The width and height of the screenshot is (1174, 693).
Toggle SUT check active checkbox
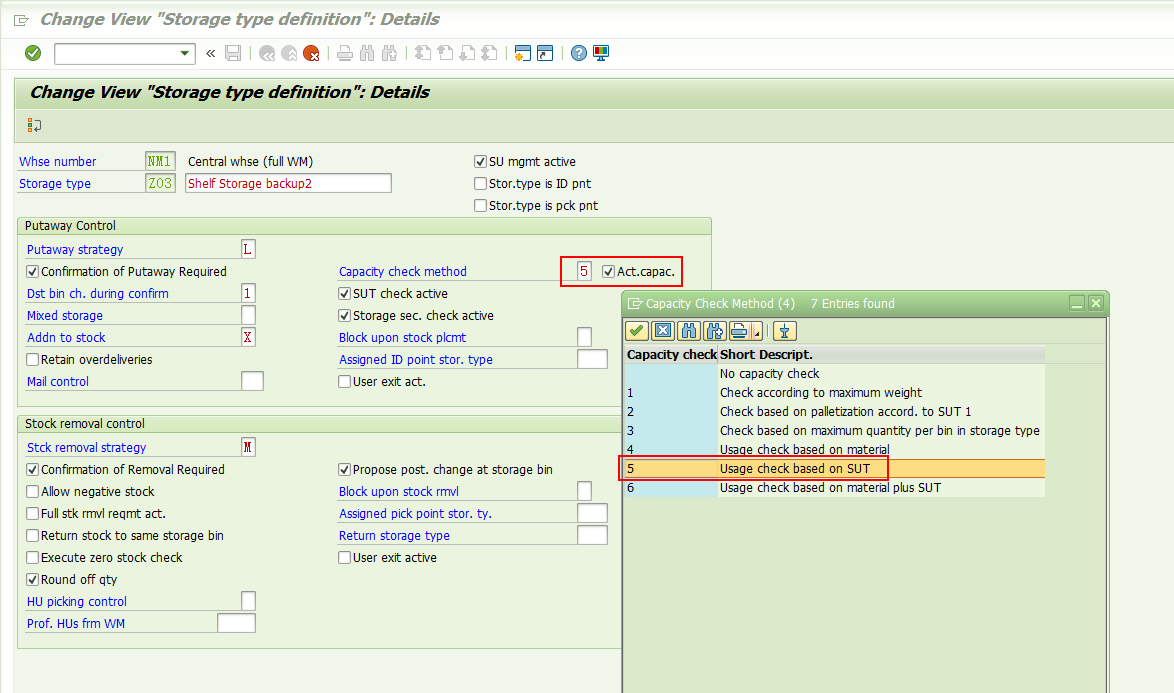point(344,293)
